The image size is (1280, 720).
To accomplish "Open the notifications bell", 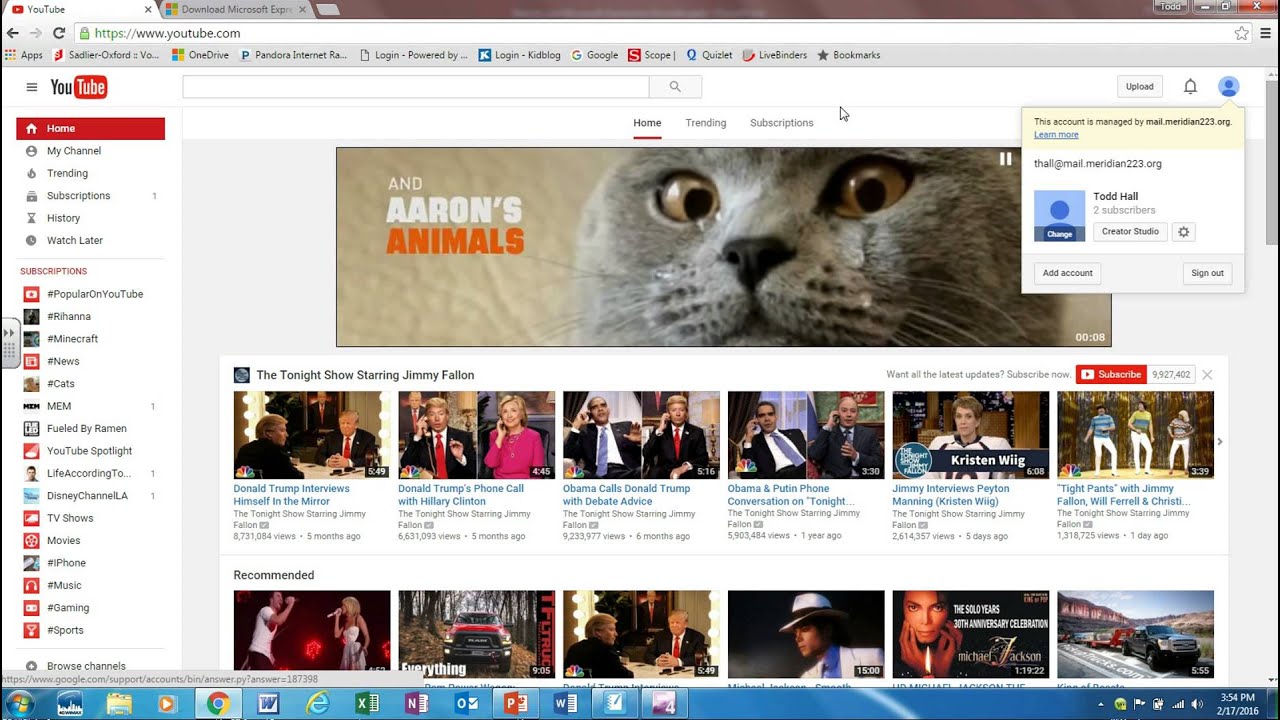I will tap(1190, 87).
